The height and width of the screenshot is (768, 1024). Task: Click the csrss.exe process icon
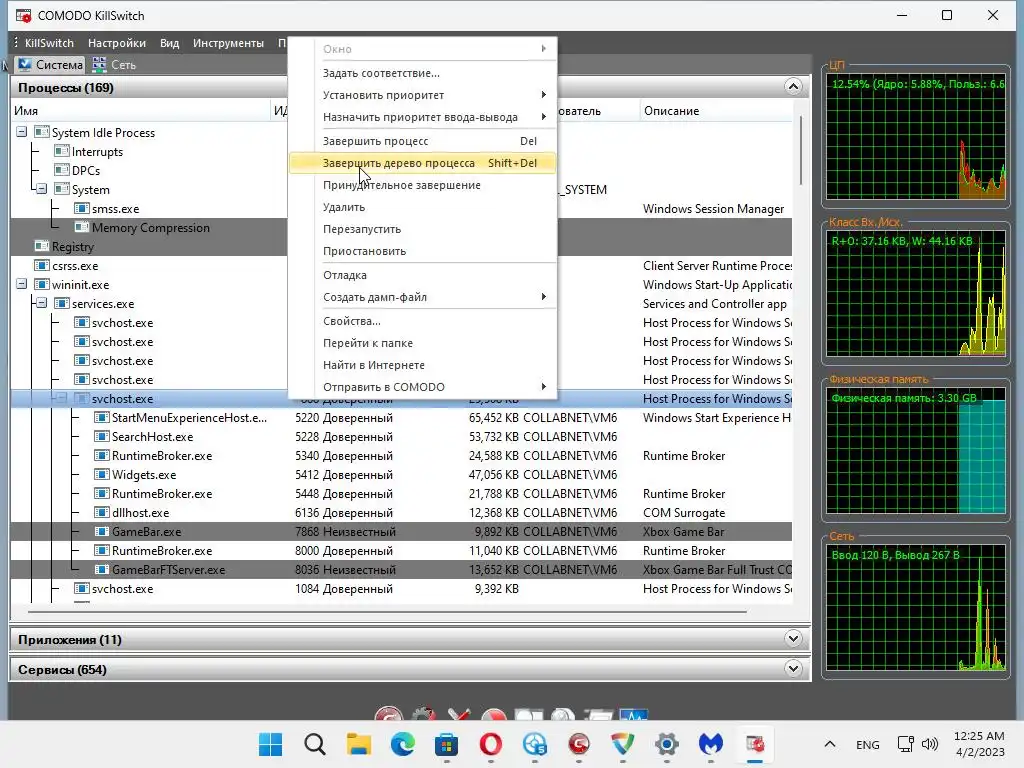click(x=42, y=266)
